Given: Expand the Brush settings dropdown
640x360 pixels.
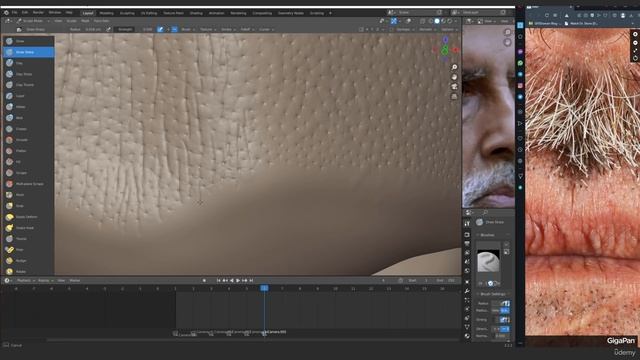Looking at the screenshot, I should tap(187, 29).
